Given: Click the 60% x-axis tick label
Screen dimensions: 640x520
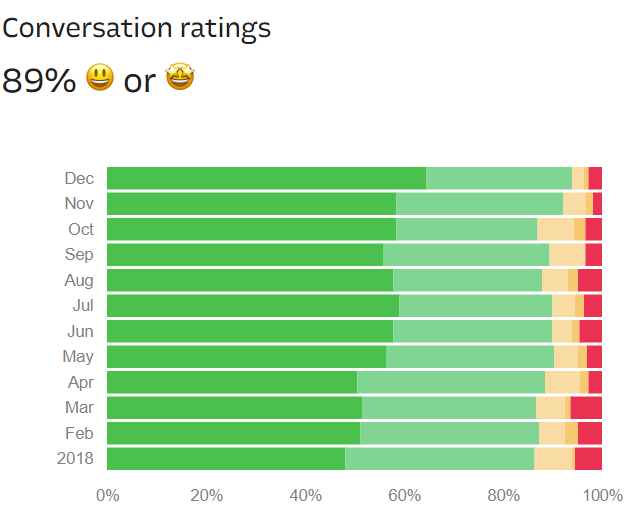Looking at the screenshot, I should click(404, 495).
